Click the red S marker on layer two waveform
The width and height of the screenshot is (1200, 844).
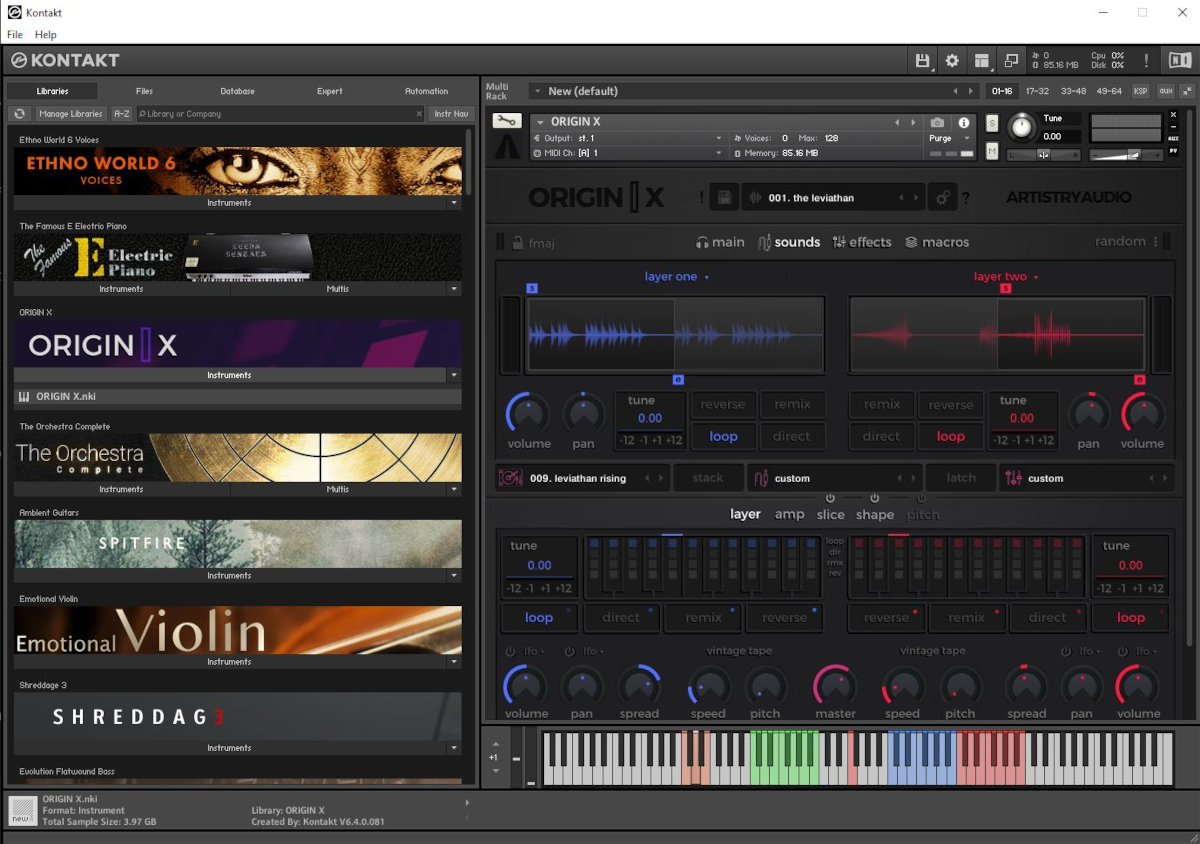pyautogui.click(x=1005, y=288)
